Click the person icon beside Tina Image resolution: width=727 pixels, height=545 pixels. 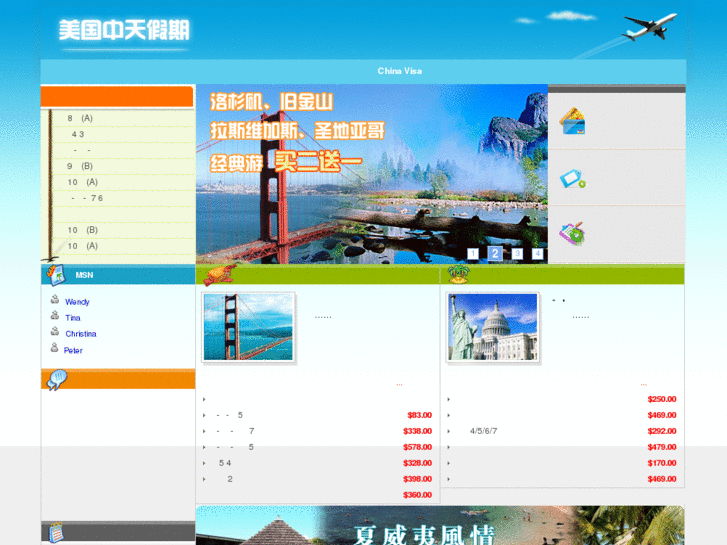pyautogui.click(x=55, y=315)
